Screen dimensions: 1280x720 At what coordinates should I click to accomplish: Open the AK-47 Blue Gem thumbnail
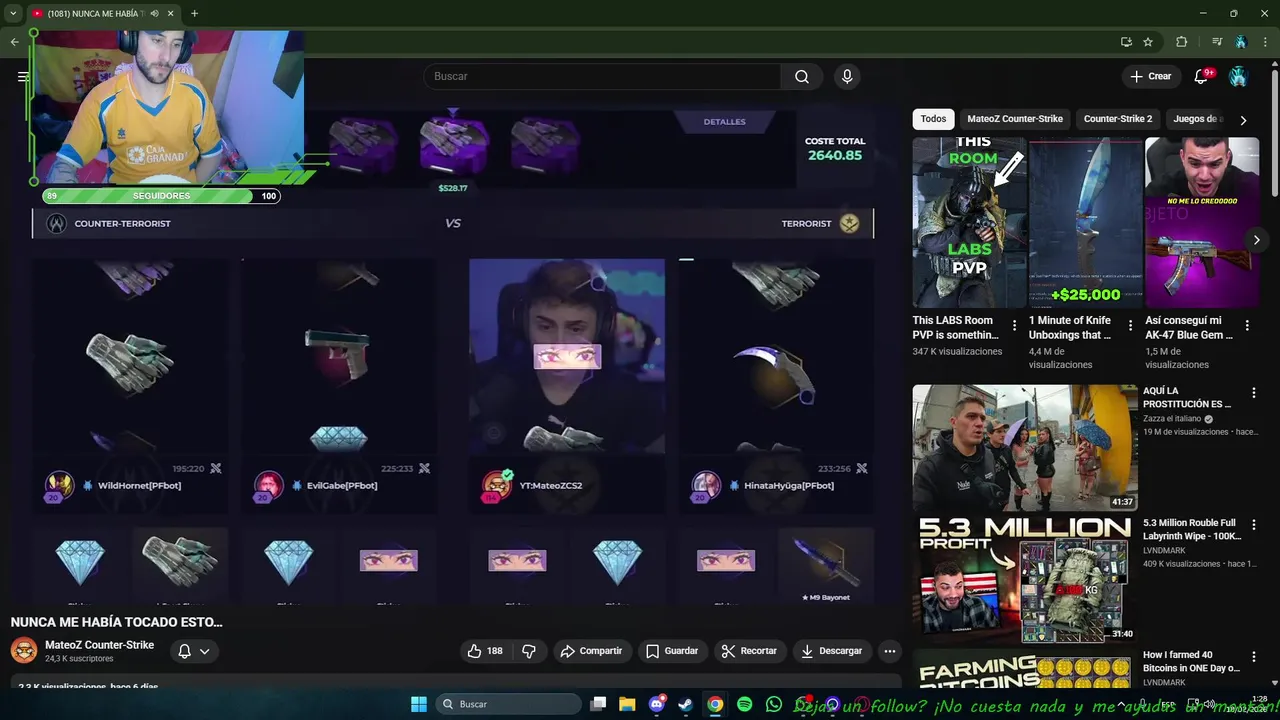[1201, 223]
